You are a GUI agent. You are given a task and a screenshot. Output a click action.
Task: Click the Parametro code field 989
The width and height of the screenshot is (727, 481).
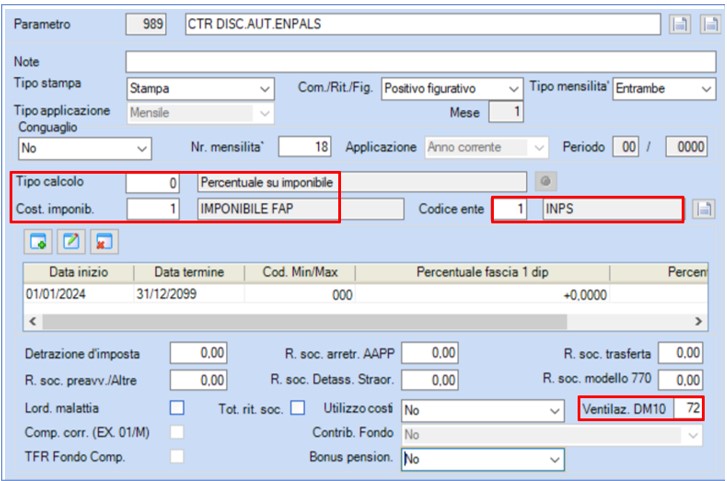click(146, 24)
